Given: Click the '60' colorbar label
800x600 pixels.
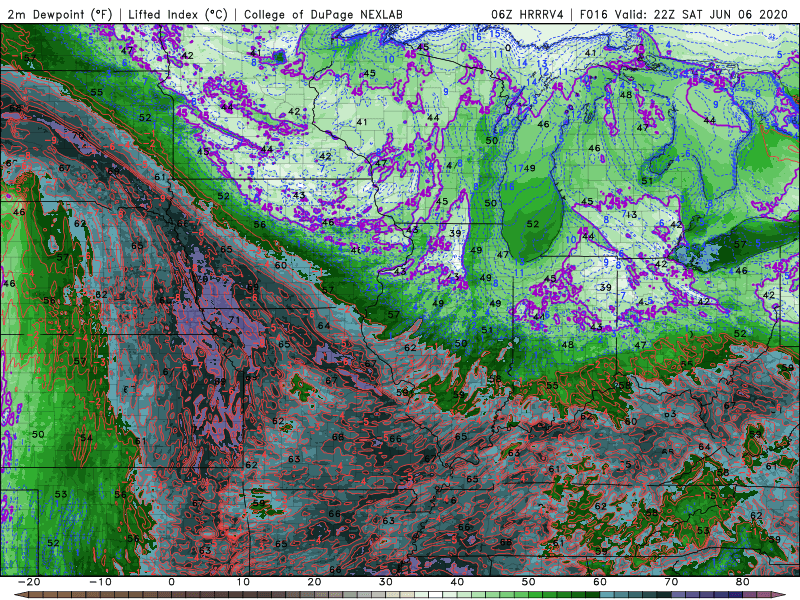Looking at the screenshot, I should (x=600, y=582).
